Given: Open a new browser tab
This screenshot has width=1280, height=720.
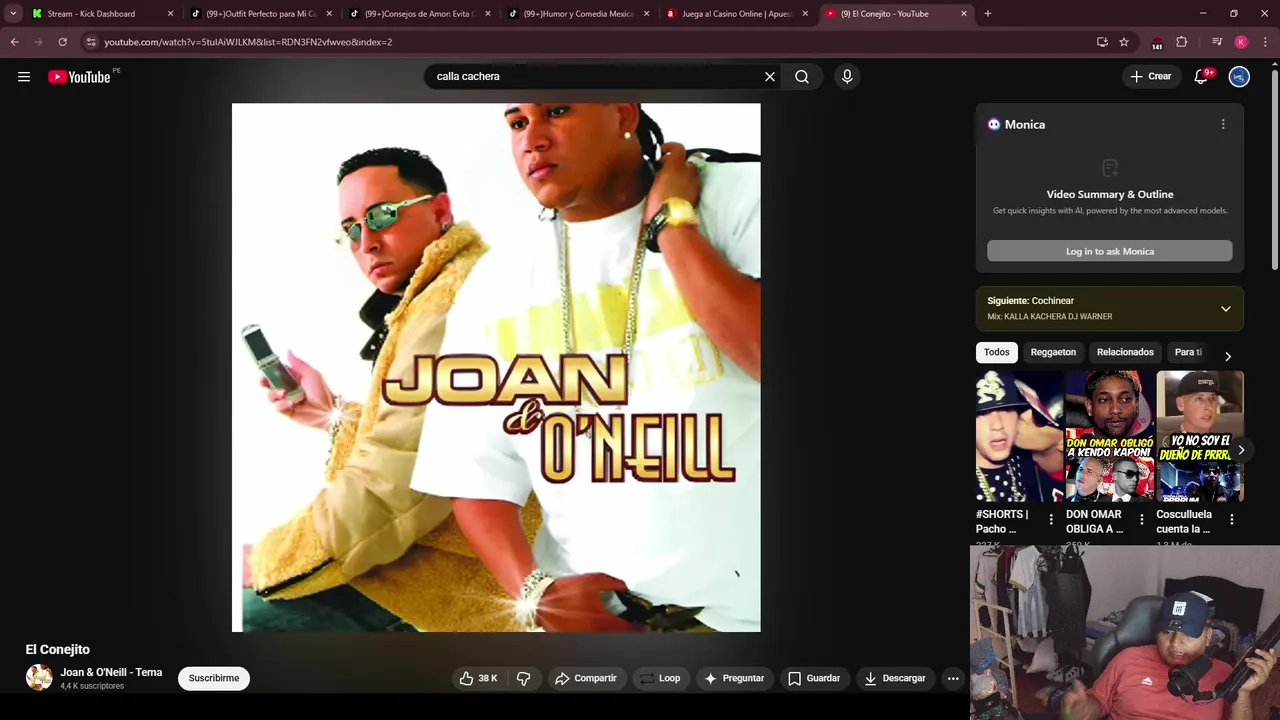Looking at the screenshot, I should point(988,14).
